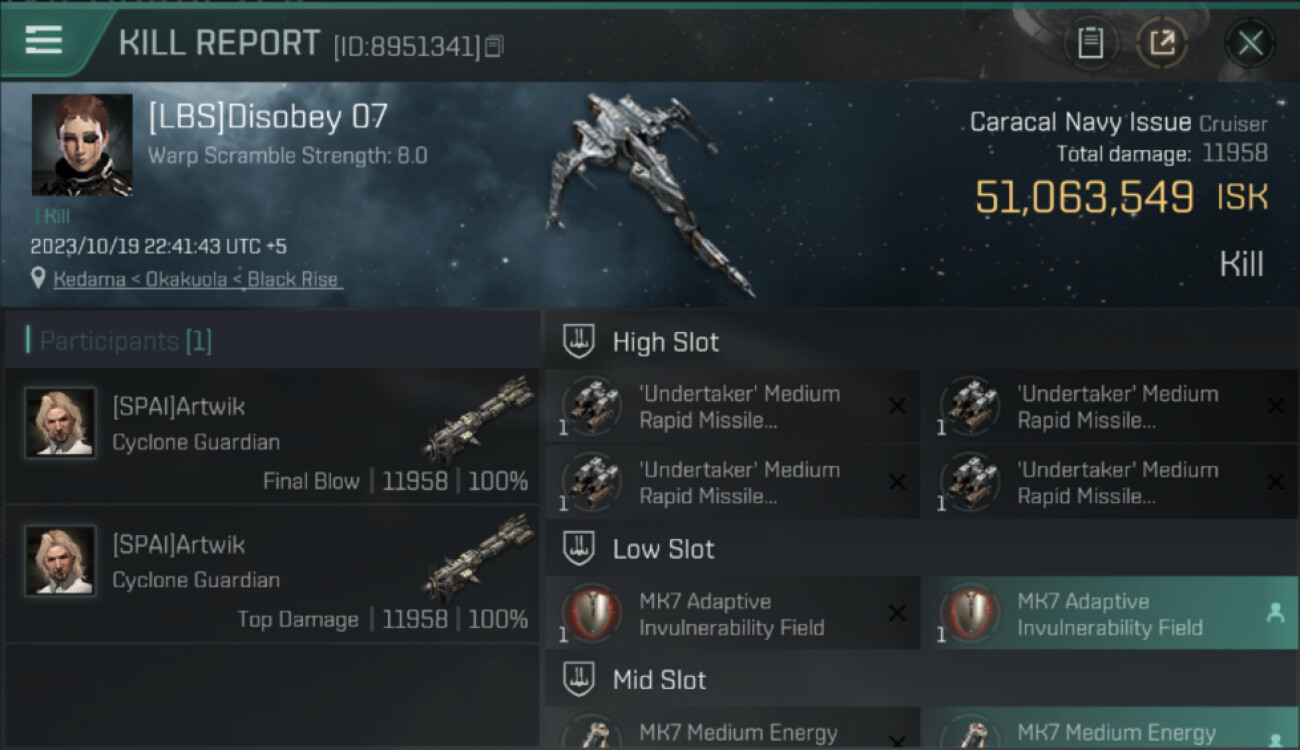Open the hamburger menu icon
Image resolution: width=1300 pixels, height=750 pixels.
[x=43, y=40]
